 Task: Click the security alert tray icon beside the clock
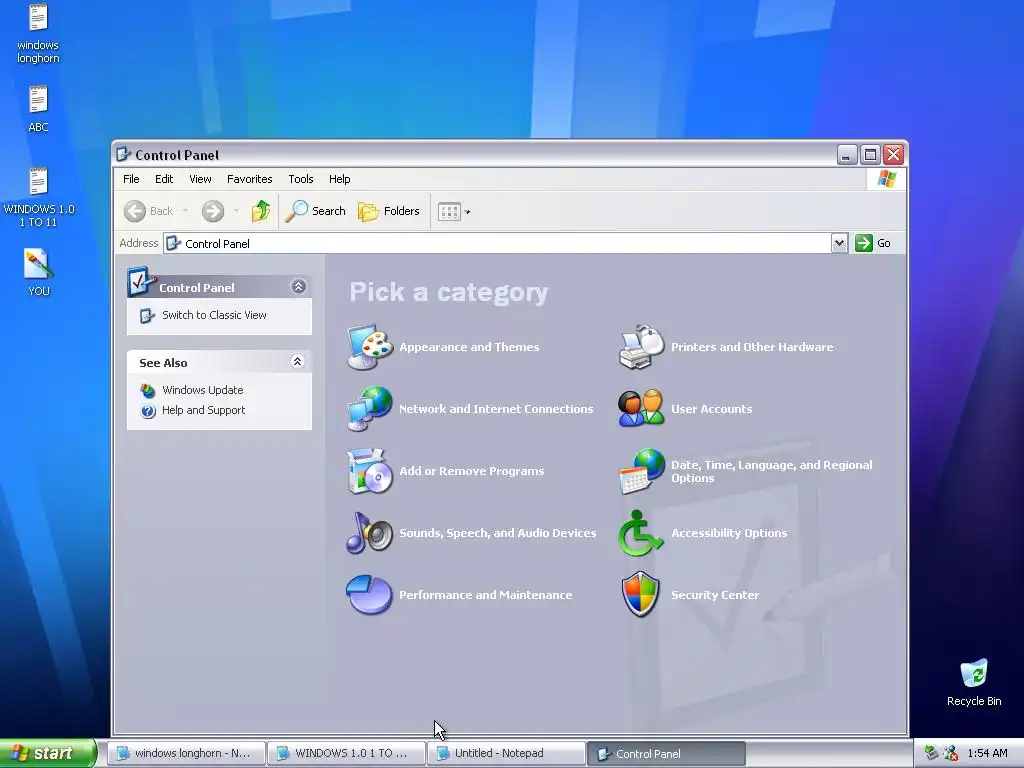(x=951, y=753)
